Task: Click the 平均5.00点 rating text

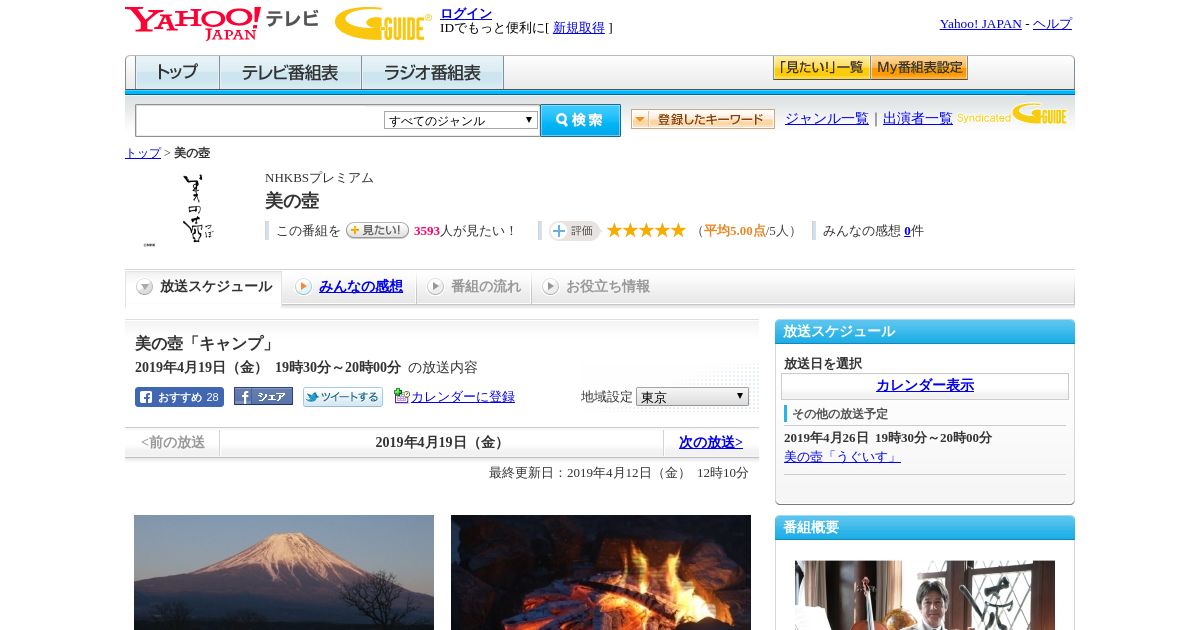Action: (735, 231)
